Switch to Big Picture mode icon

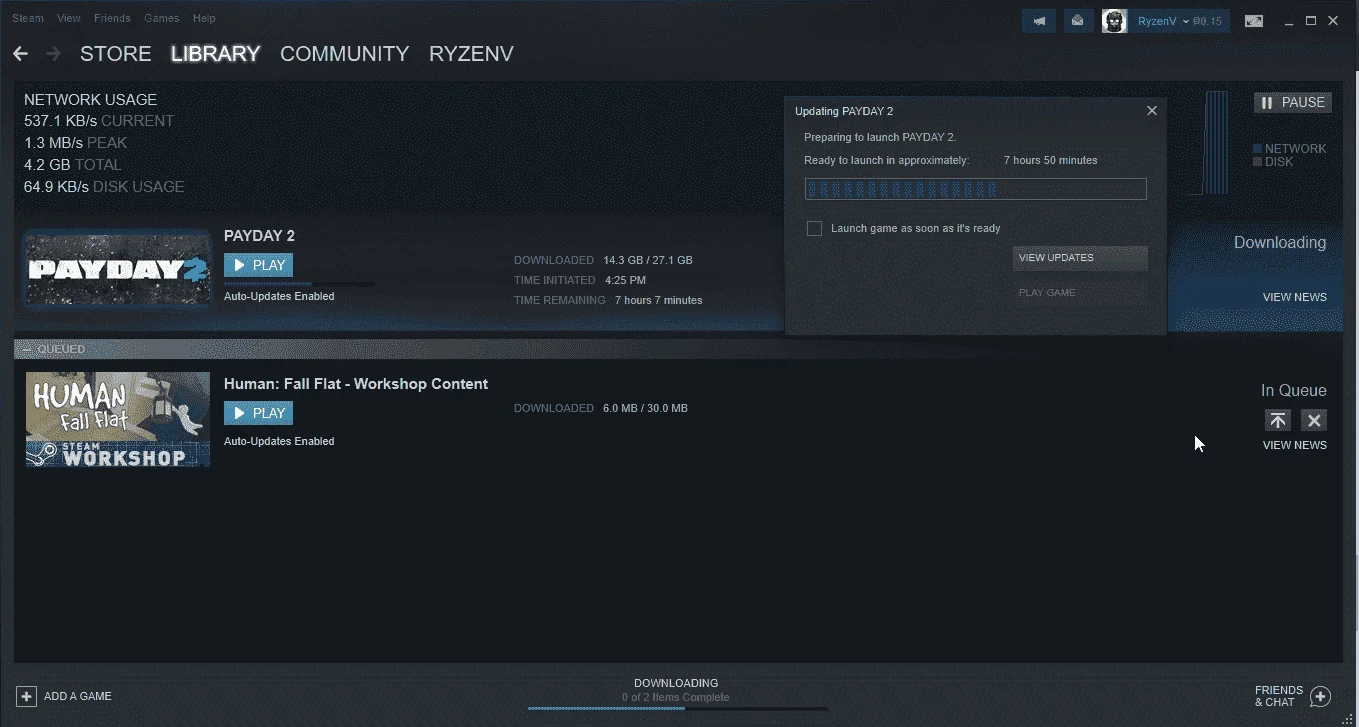pos(1253,20)
